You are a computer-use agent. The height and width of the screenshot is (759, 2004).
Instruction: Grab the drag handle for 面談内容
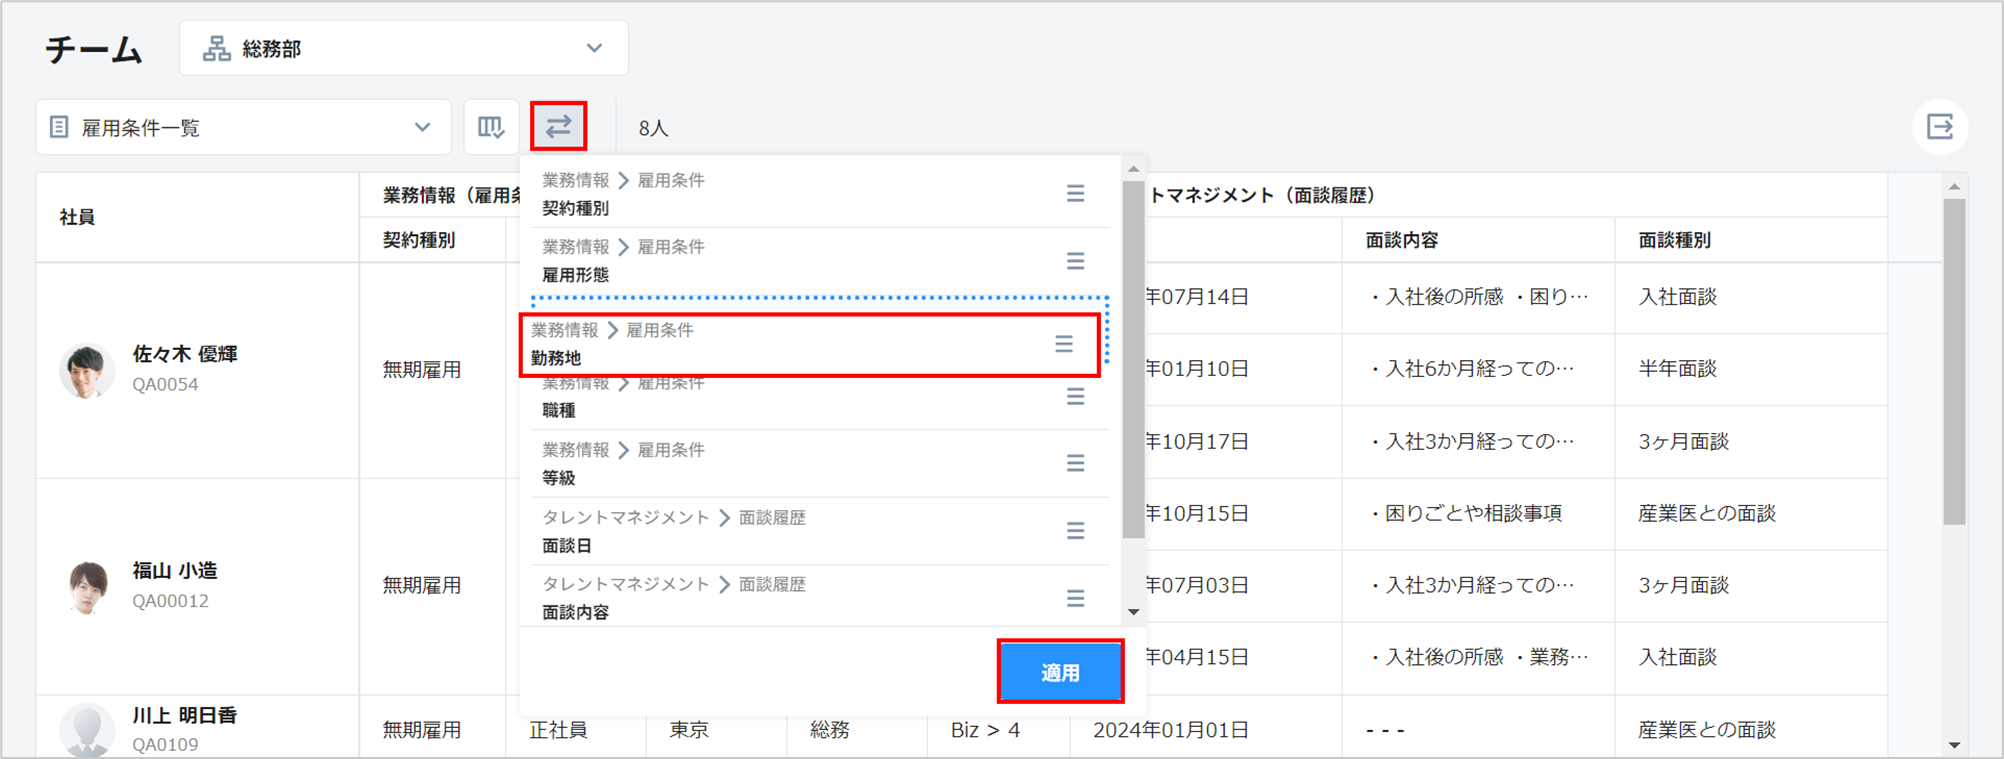tap(1075, 598)
